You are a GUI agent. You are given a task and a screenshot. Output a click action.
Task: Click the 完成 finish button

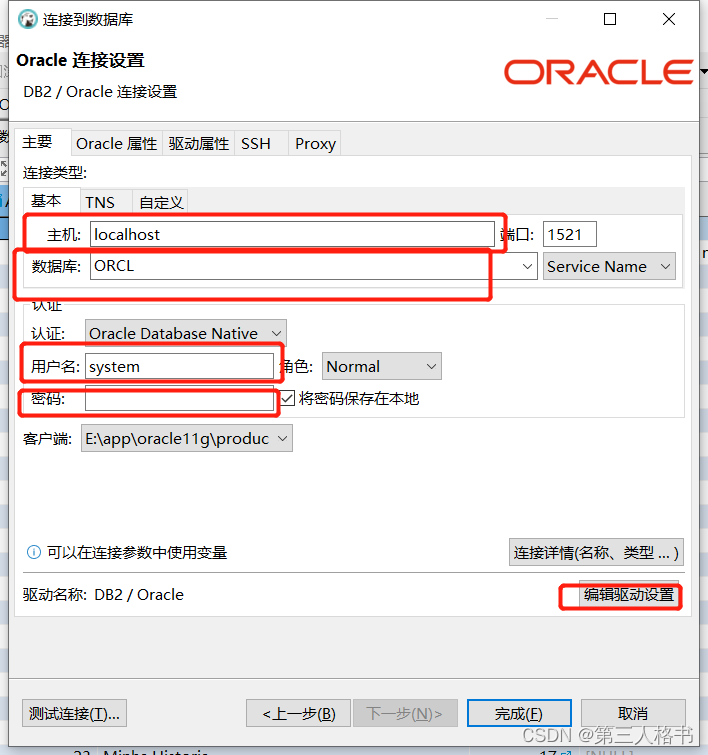click(519, 713)
